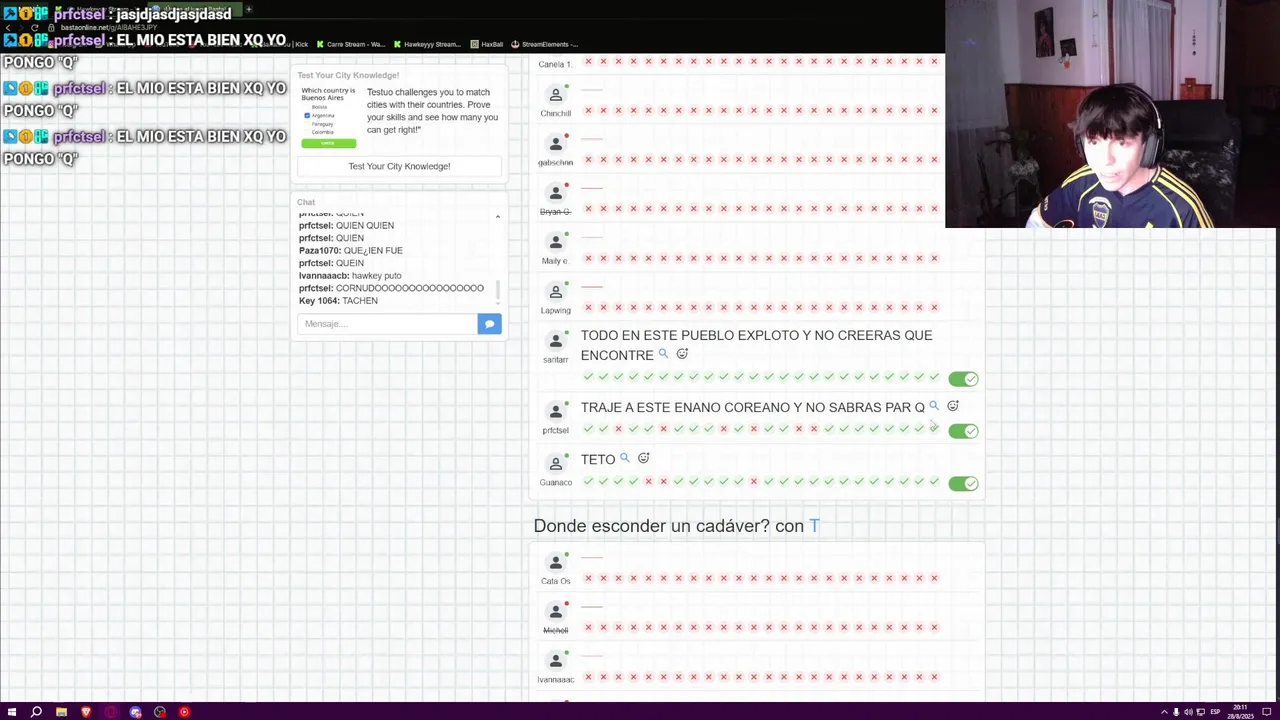Click the Maily e player avatar
Screen dimensions: 1280x720
(556, 243)
